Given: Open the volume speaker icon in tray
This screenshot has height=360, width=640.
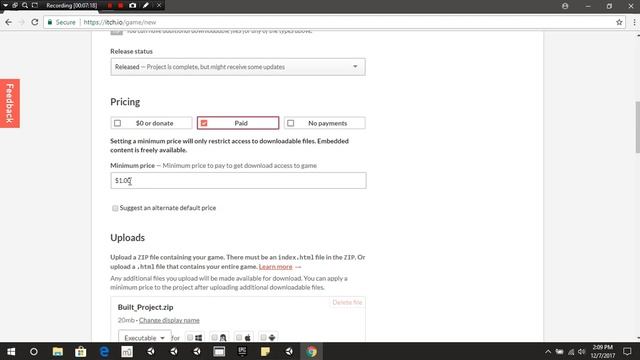Looking at the screenshot, I should [x=582, y=351].
